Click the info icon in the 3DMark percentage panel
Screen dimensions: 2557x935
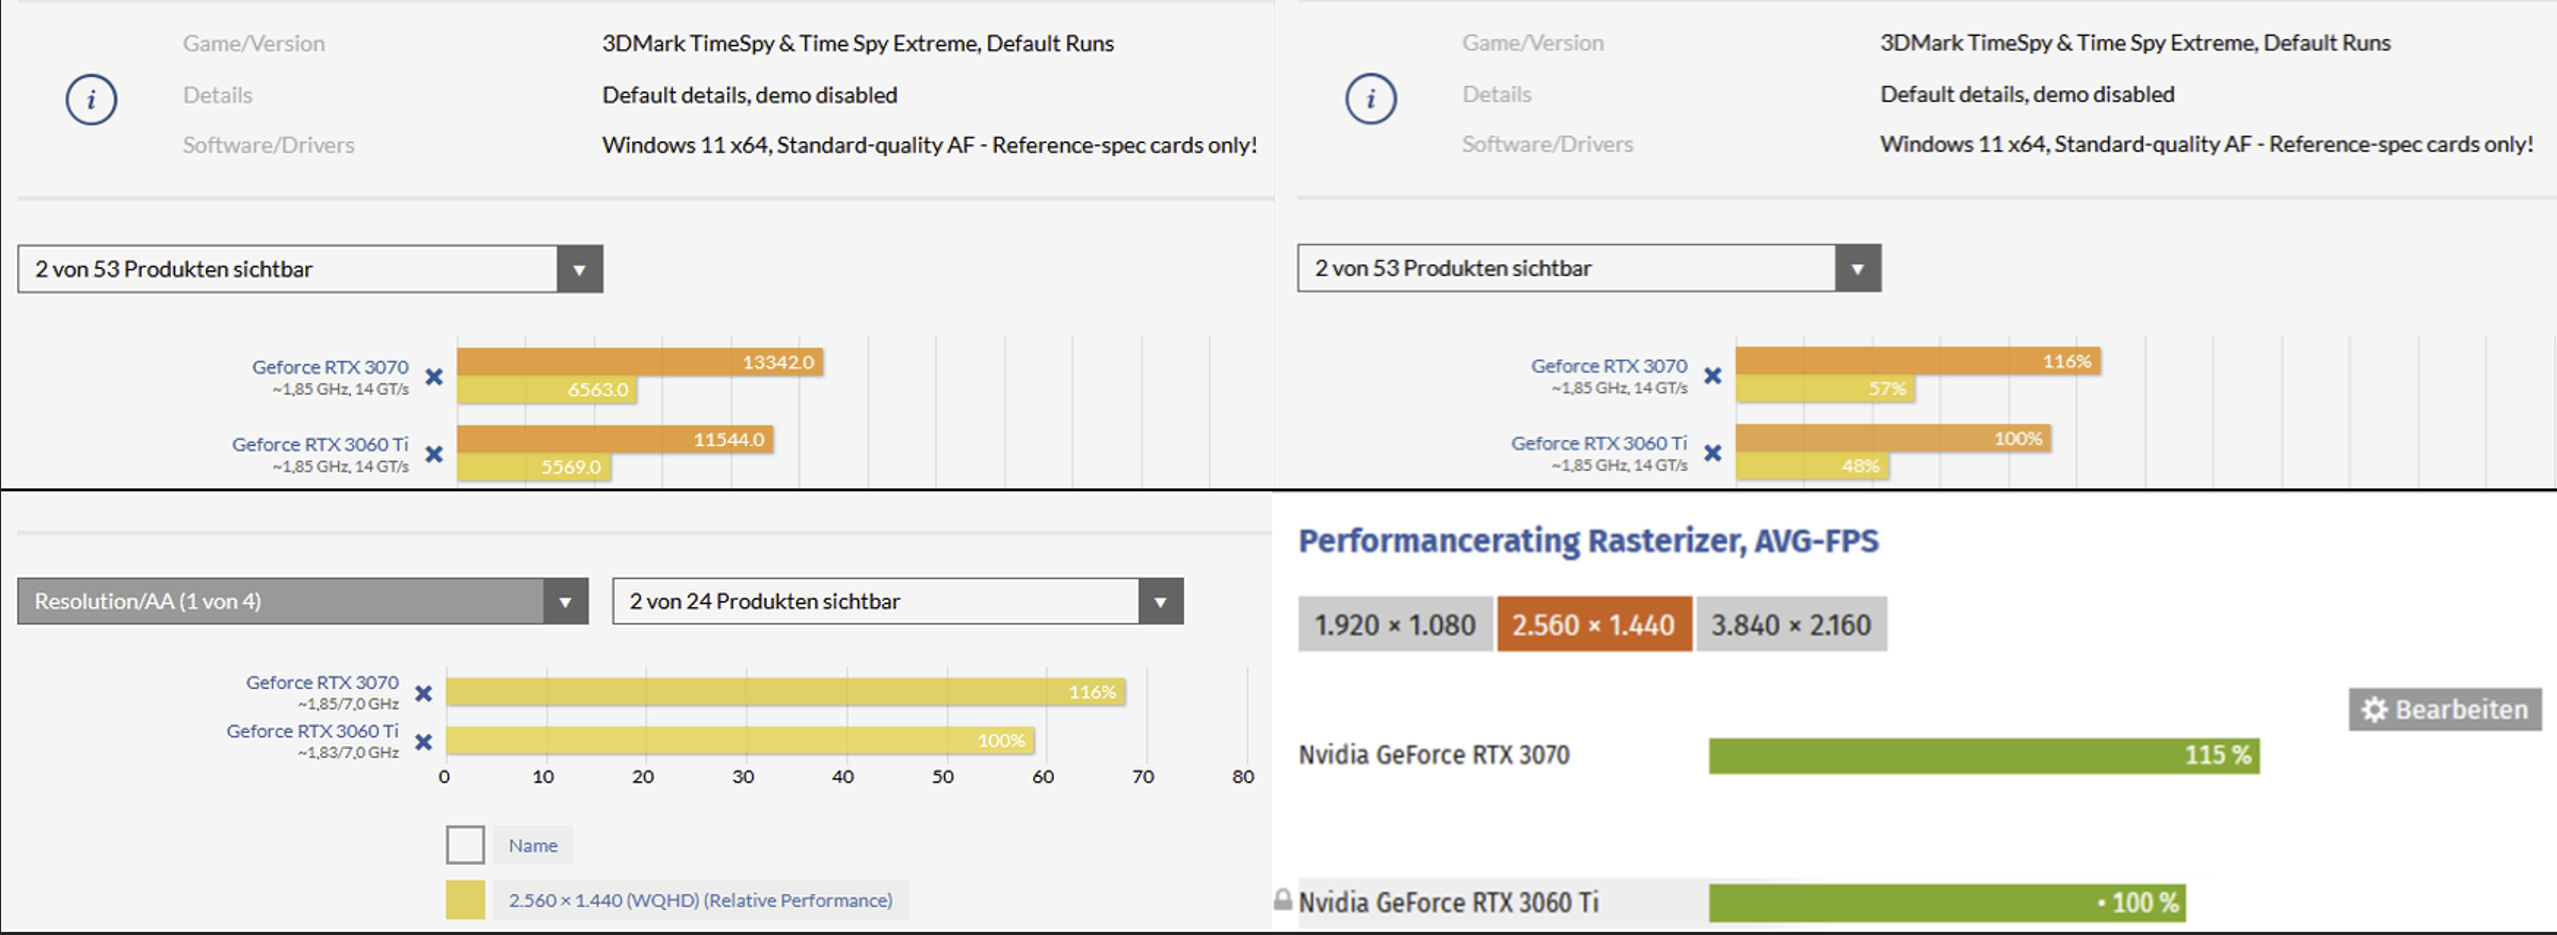pos(1370,98)
